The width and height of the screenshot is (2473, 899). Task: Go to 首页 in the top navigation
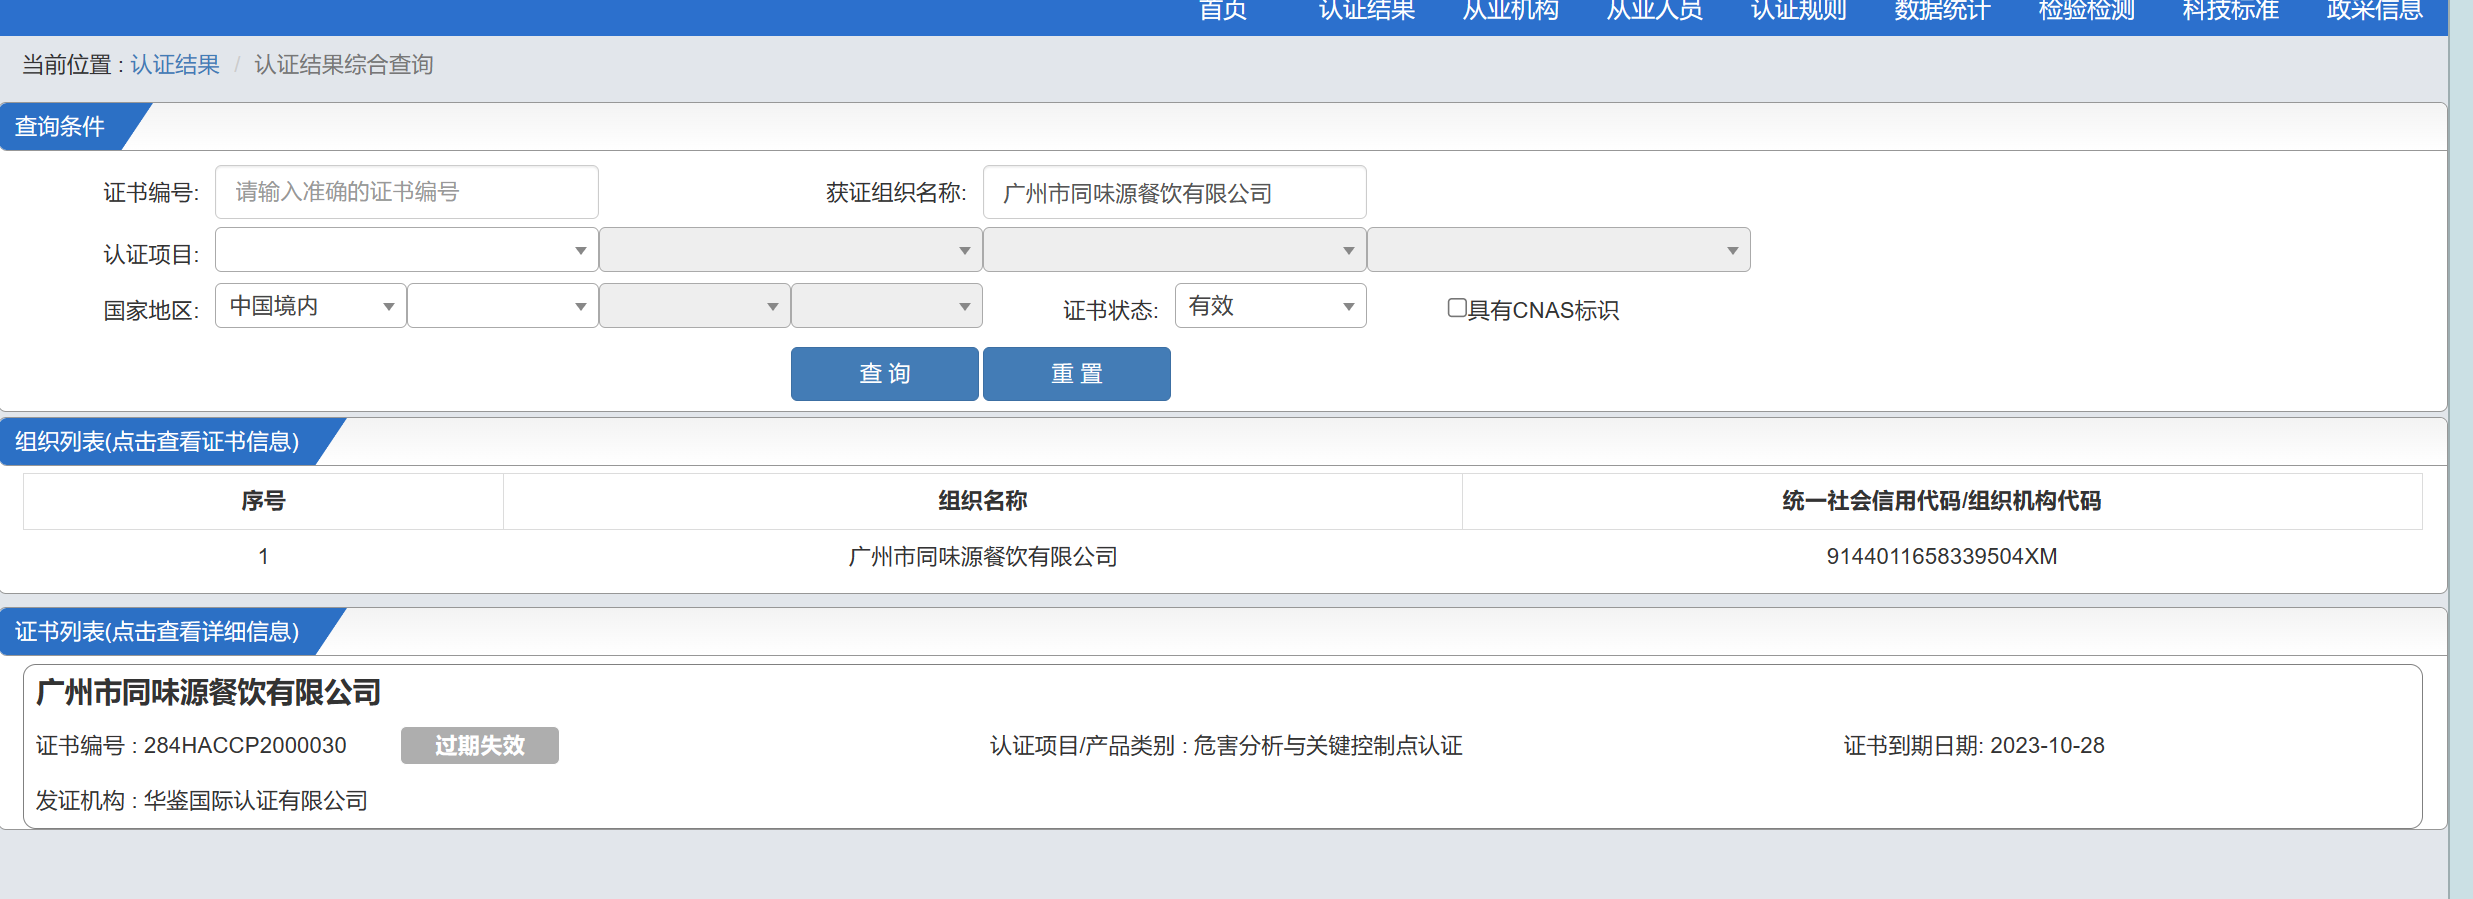click(1223, 11)
